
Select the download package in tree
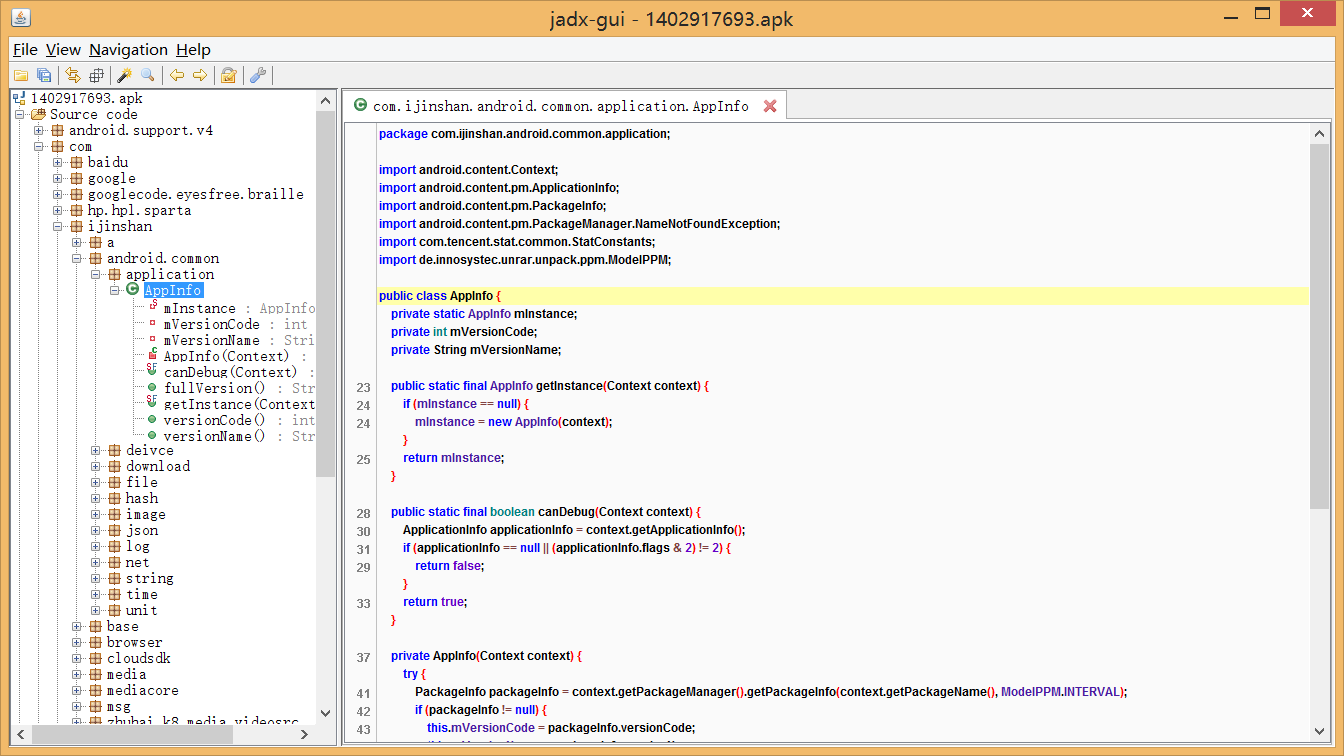[157, 466]
